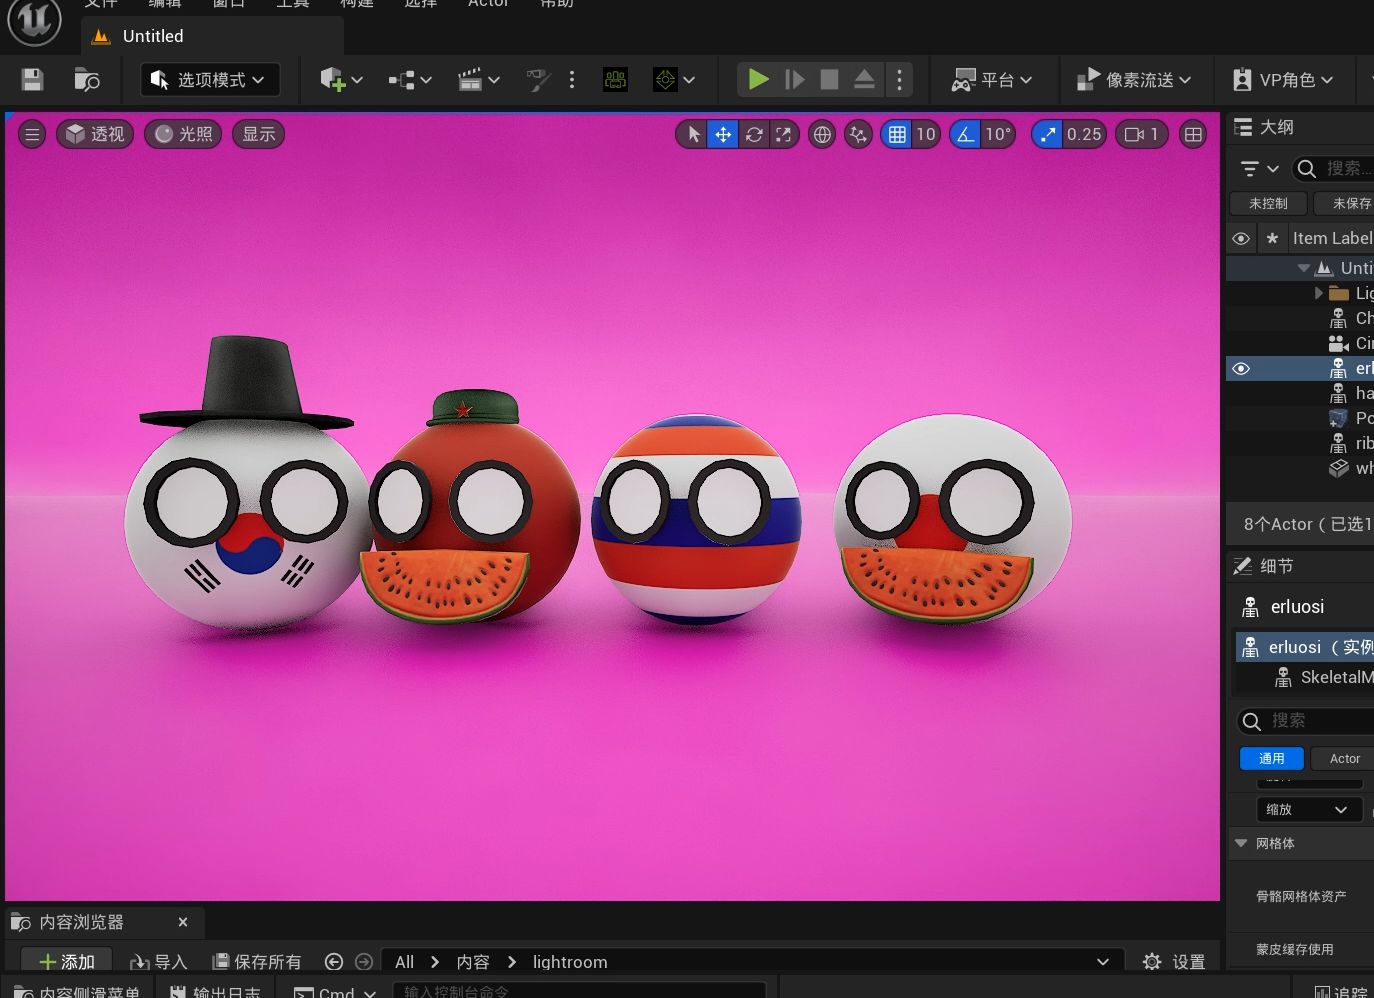Open the quick add content icon
The height and width of the screenshot is (998, 1374).
(340, 80)
